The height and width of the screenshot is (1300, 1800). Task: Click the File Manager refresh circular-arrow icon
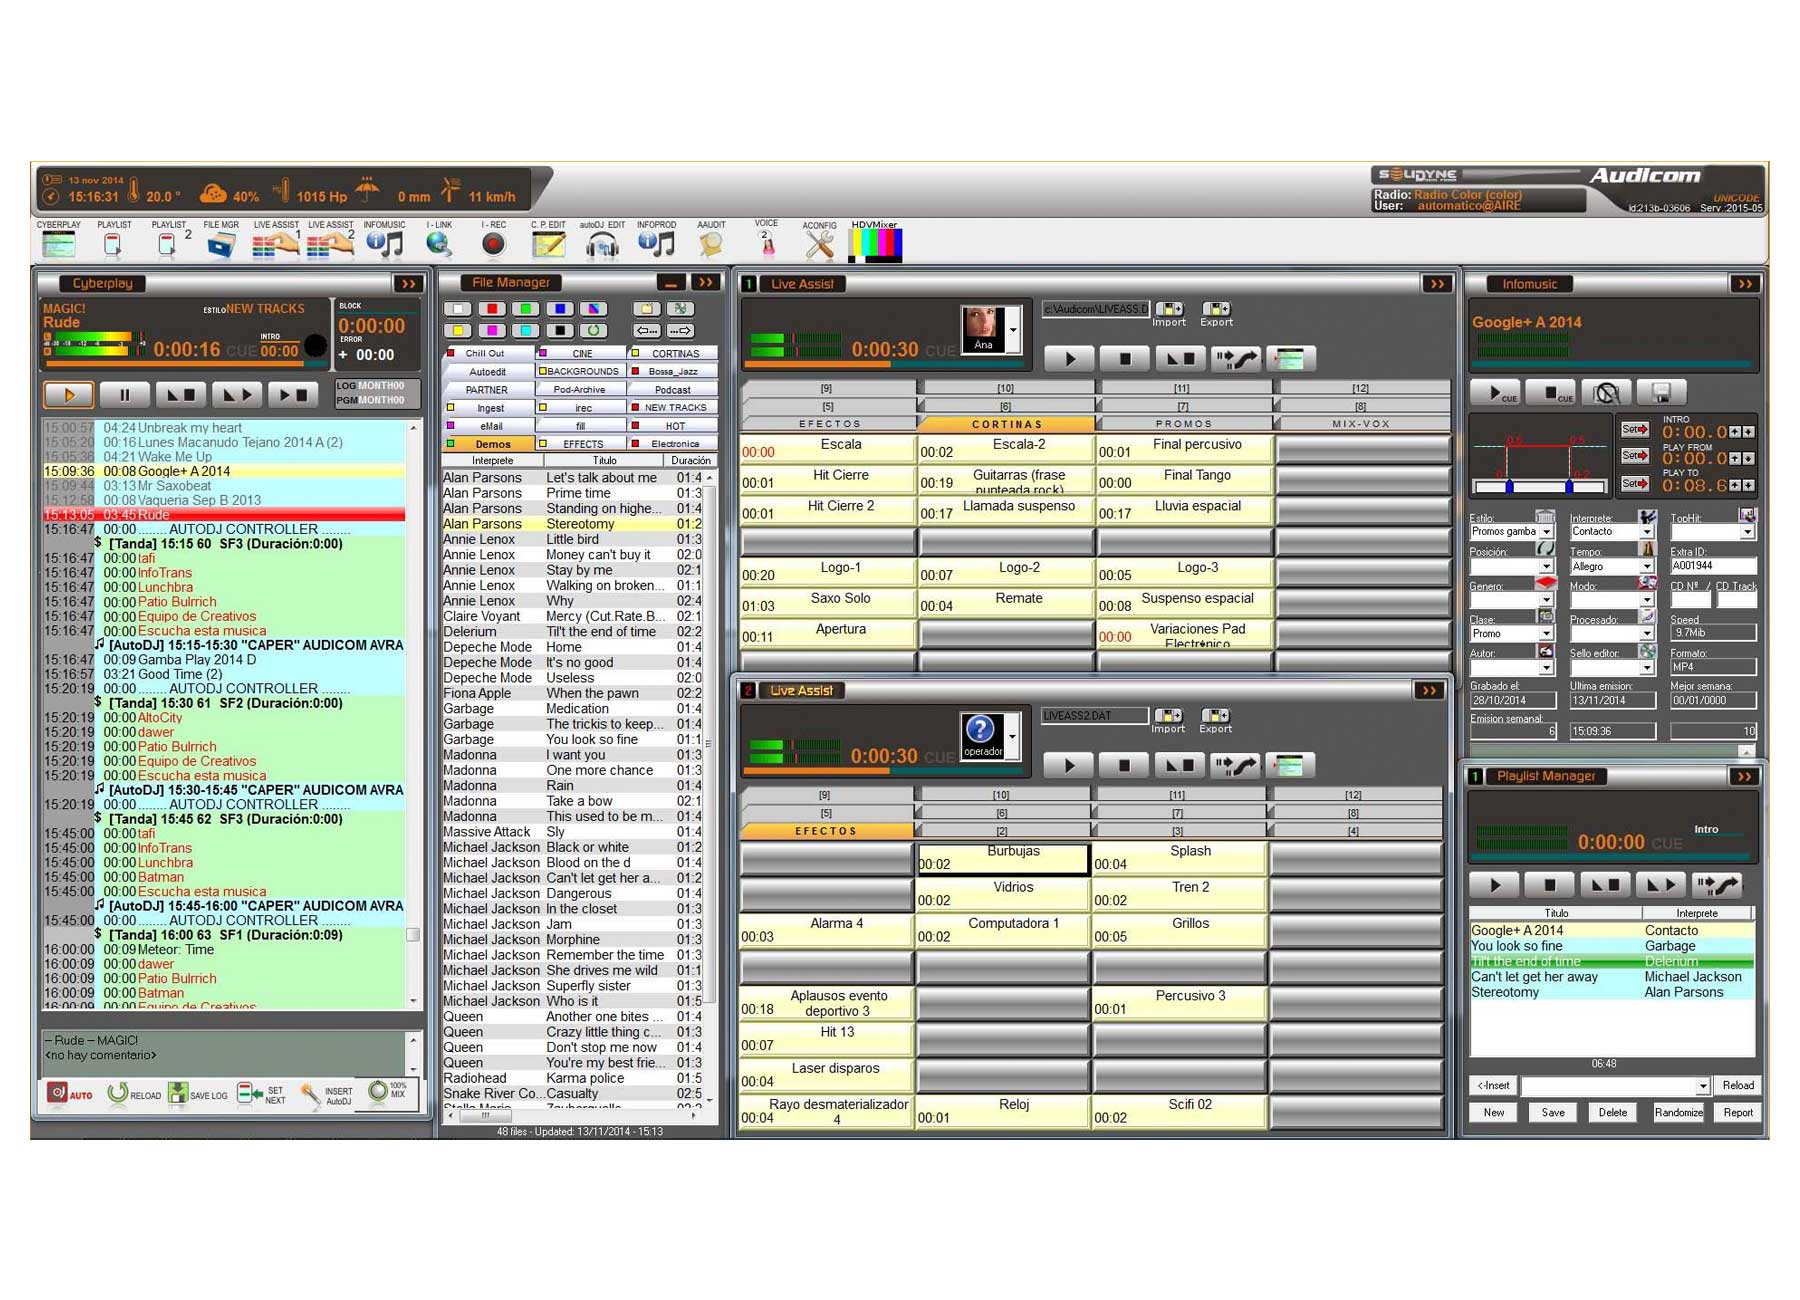tap(594, 330)
